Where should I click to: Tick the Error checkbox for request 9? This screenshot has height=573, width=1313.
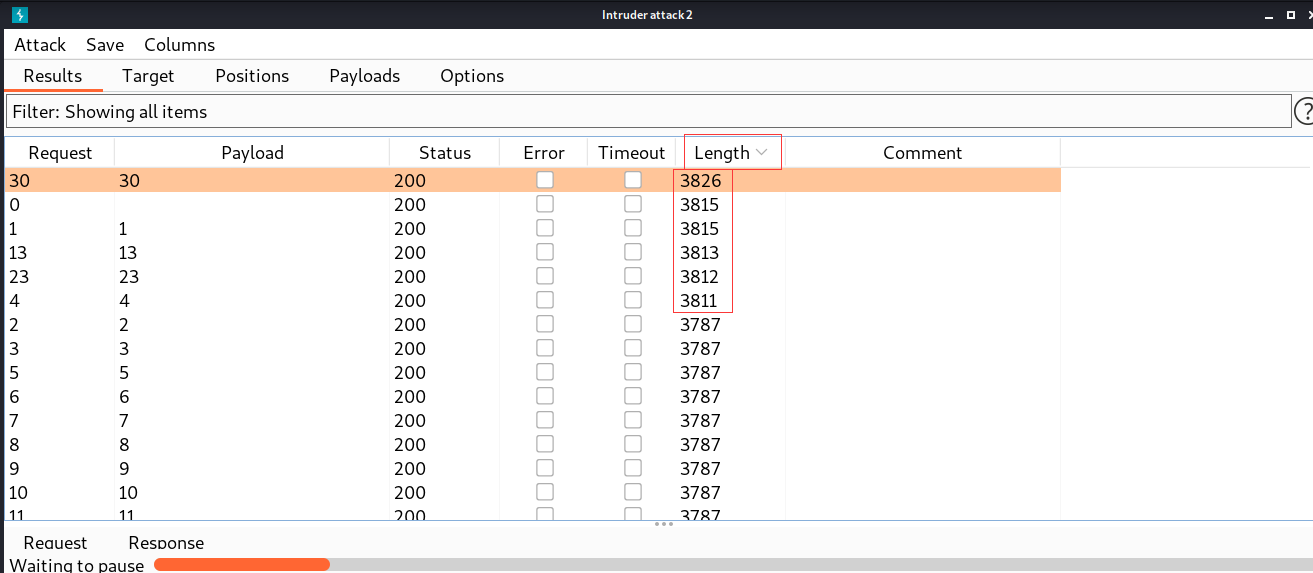pos(545,468)
